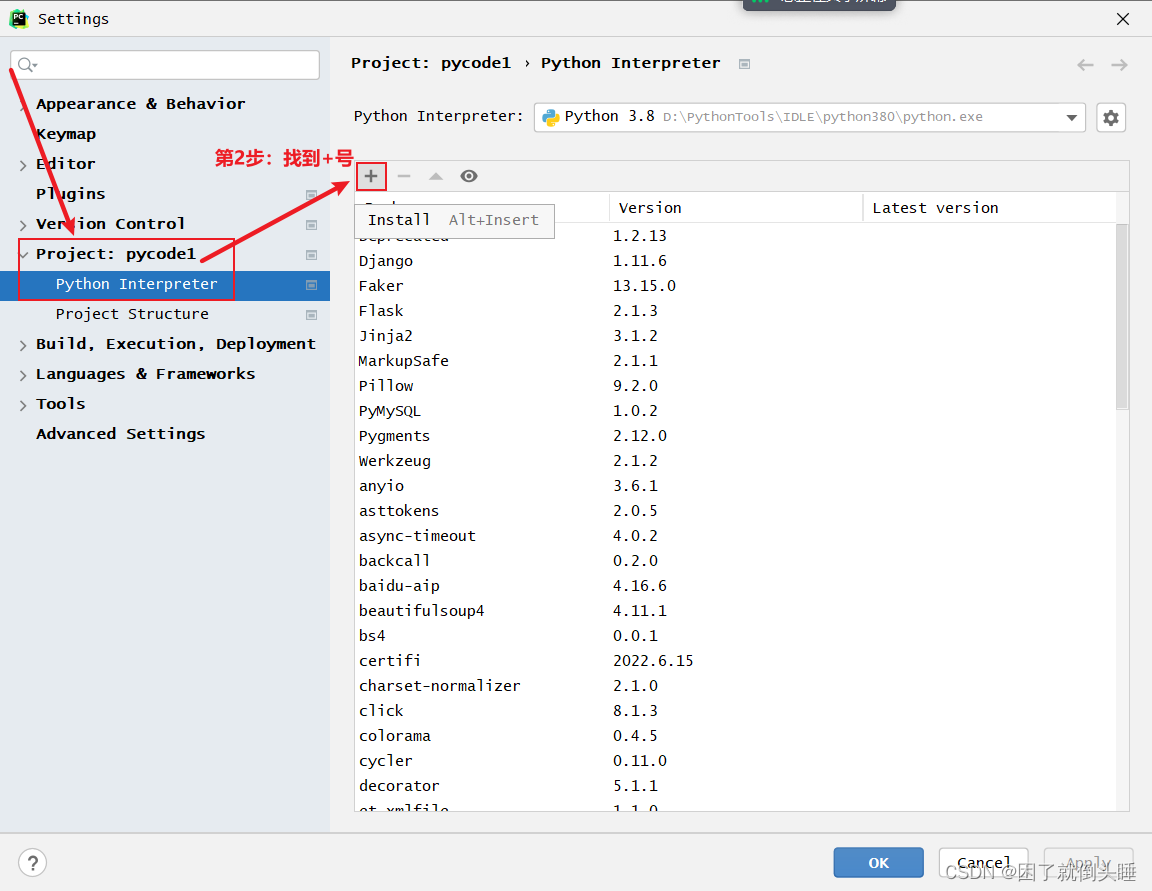This screenshot has width=1152, height=891.
Task: Click the PyCharm logo in title bar
Action: tap(18, 18)
